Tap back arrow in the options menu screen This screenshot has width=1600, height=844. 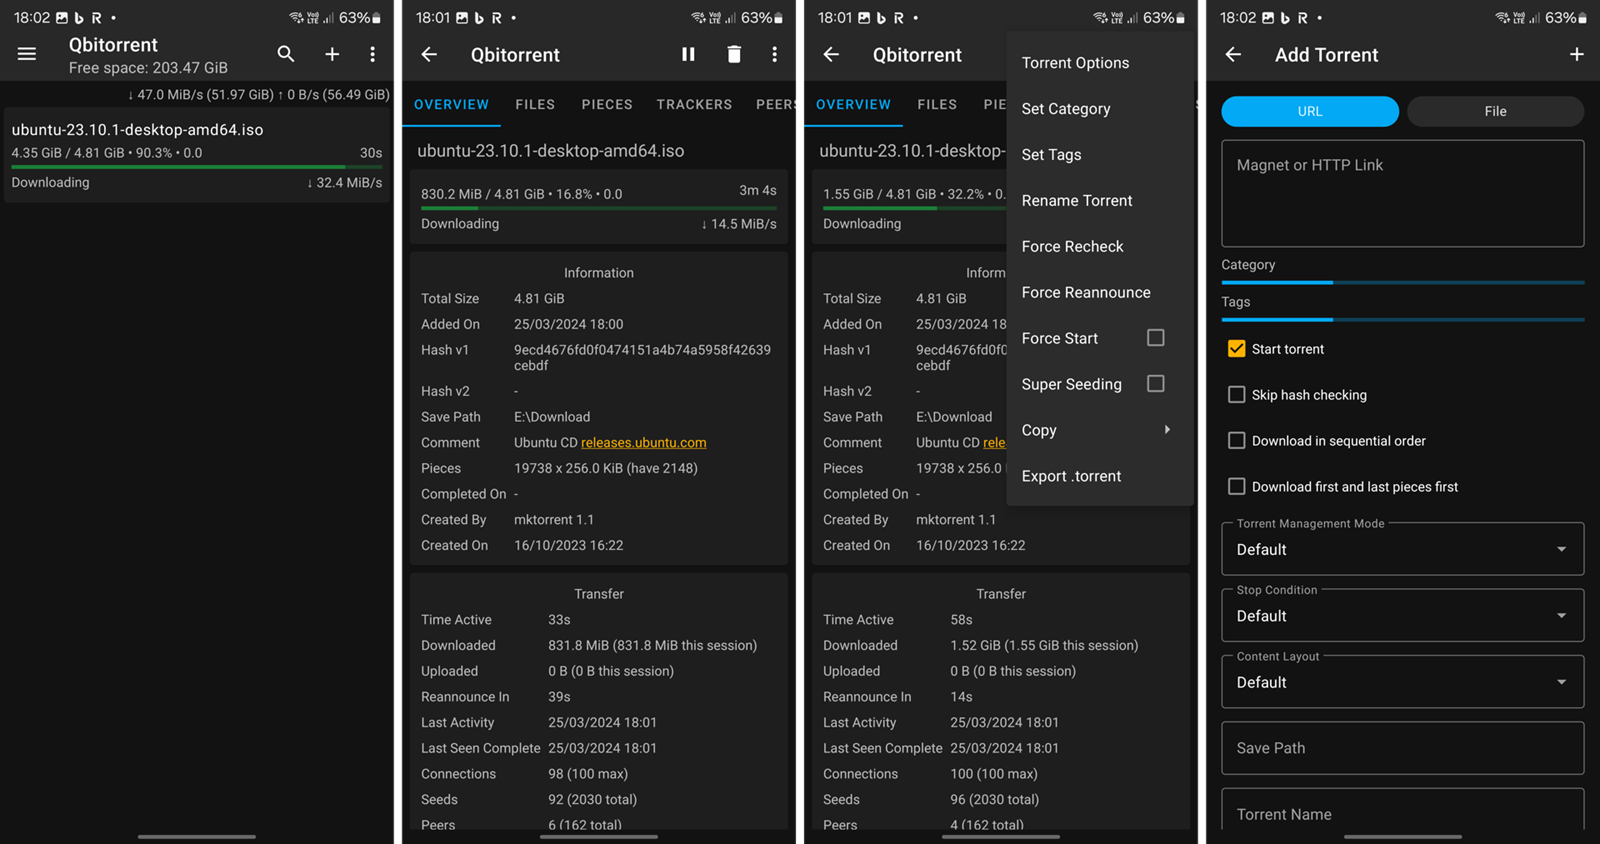[x=831, y=54]
